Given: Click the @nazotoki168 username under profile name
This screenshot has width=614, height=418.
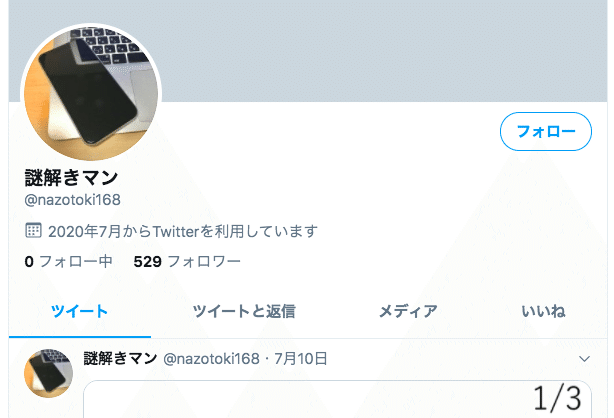Looking at the screenshot, I should 72,200.
